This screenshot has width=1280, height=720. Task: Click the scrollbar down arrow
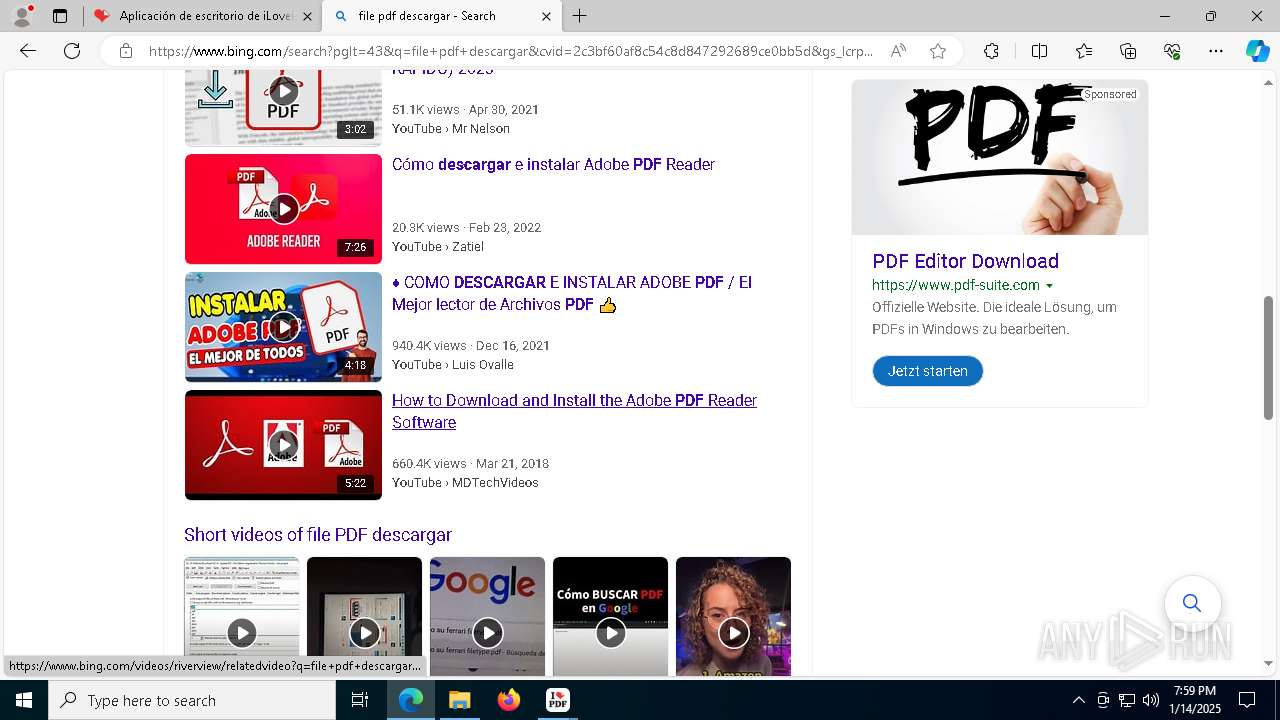pyautogui.click(x=1268, y=663)
